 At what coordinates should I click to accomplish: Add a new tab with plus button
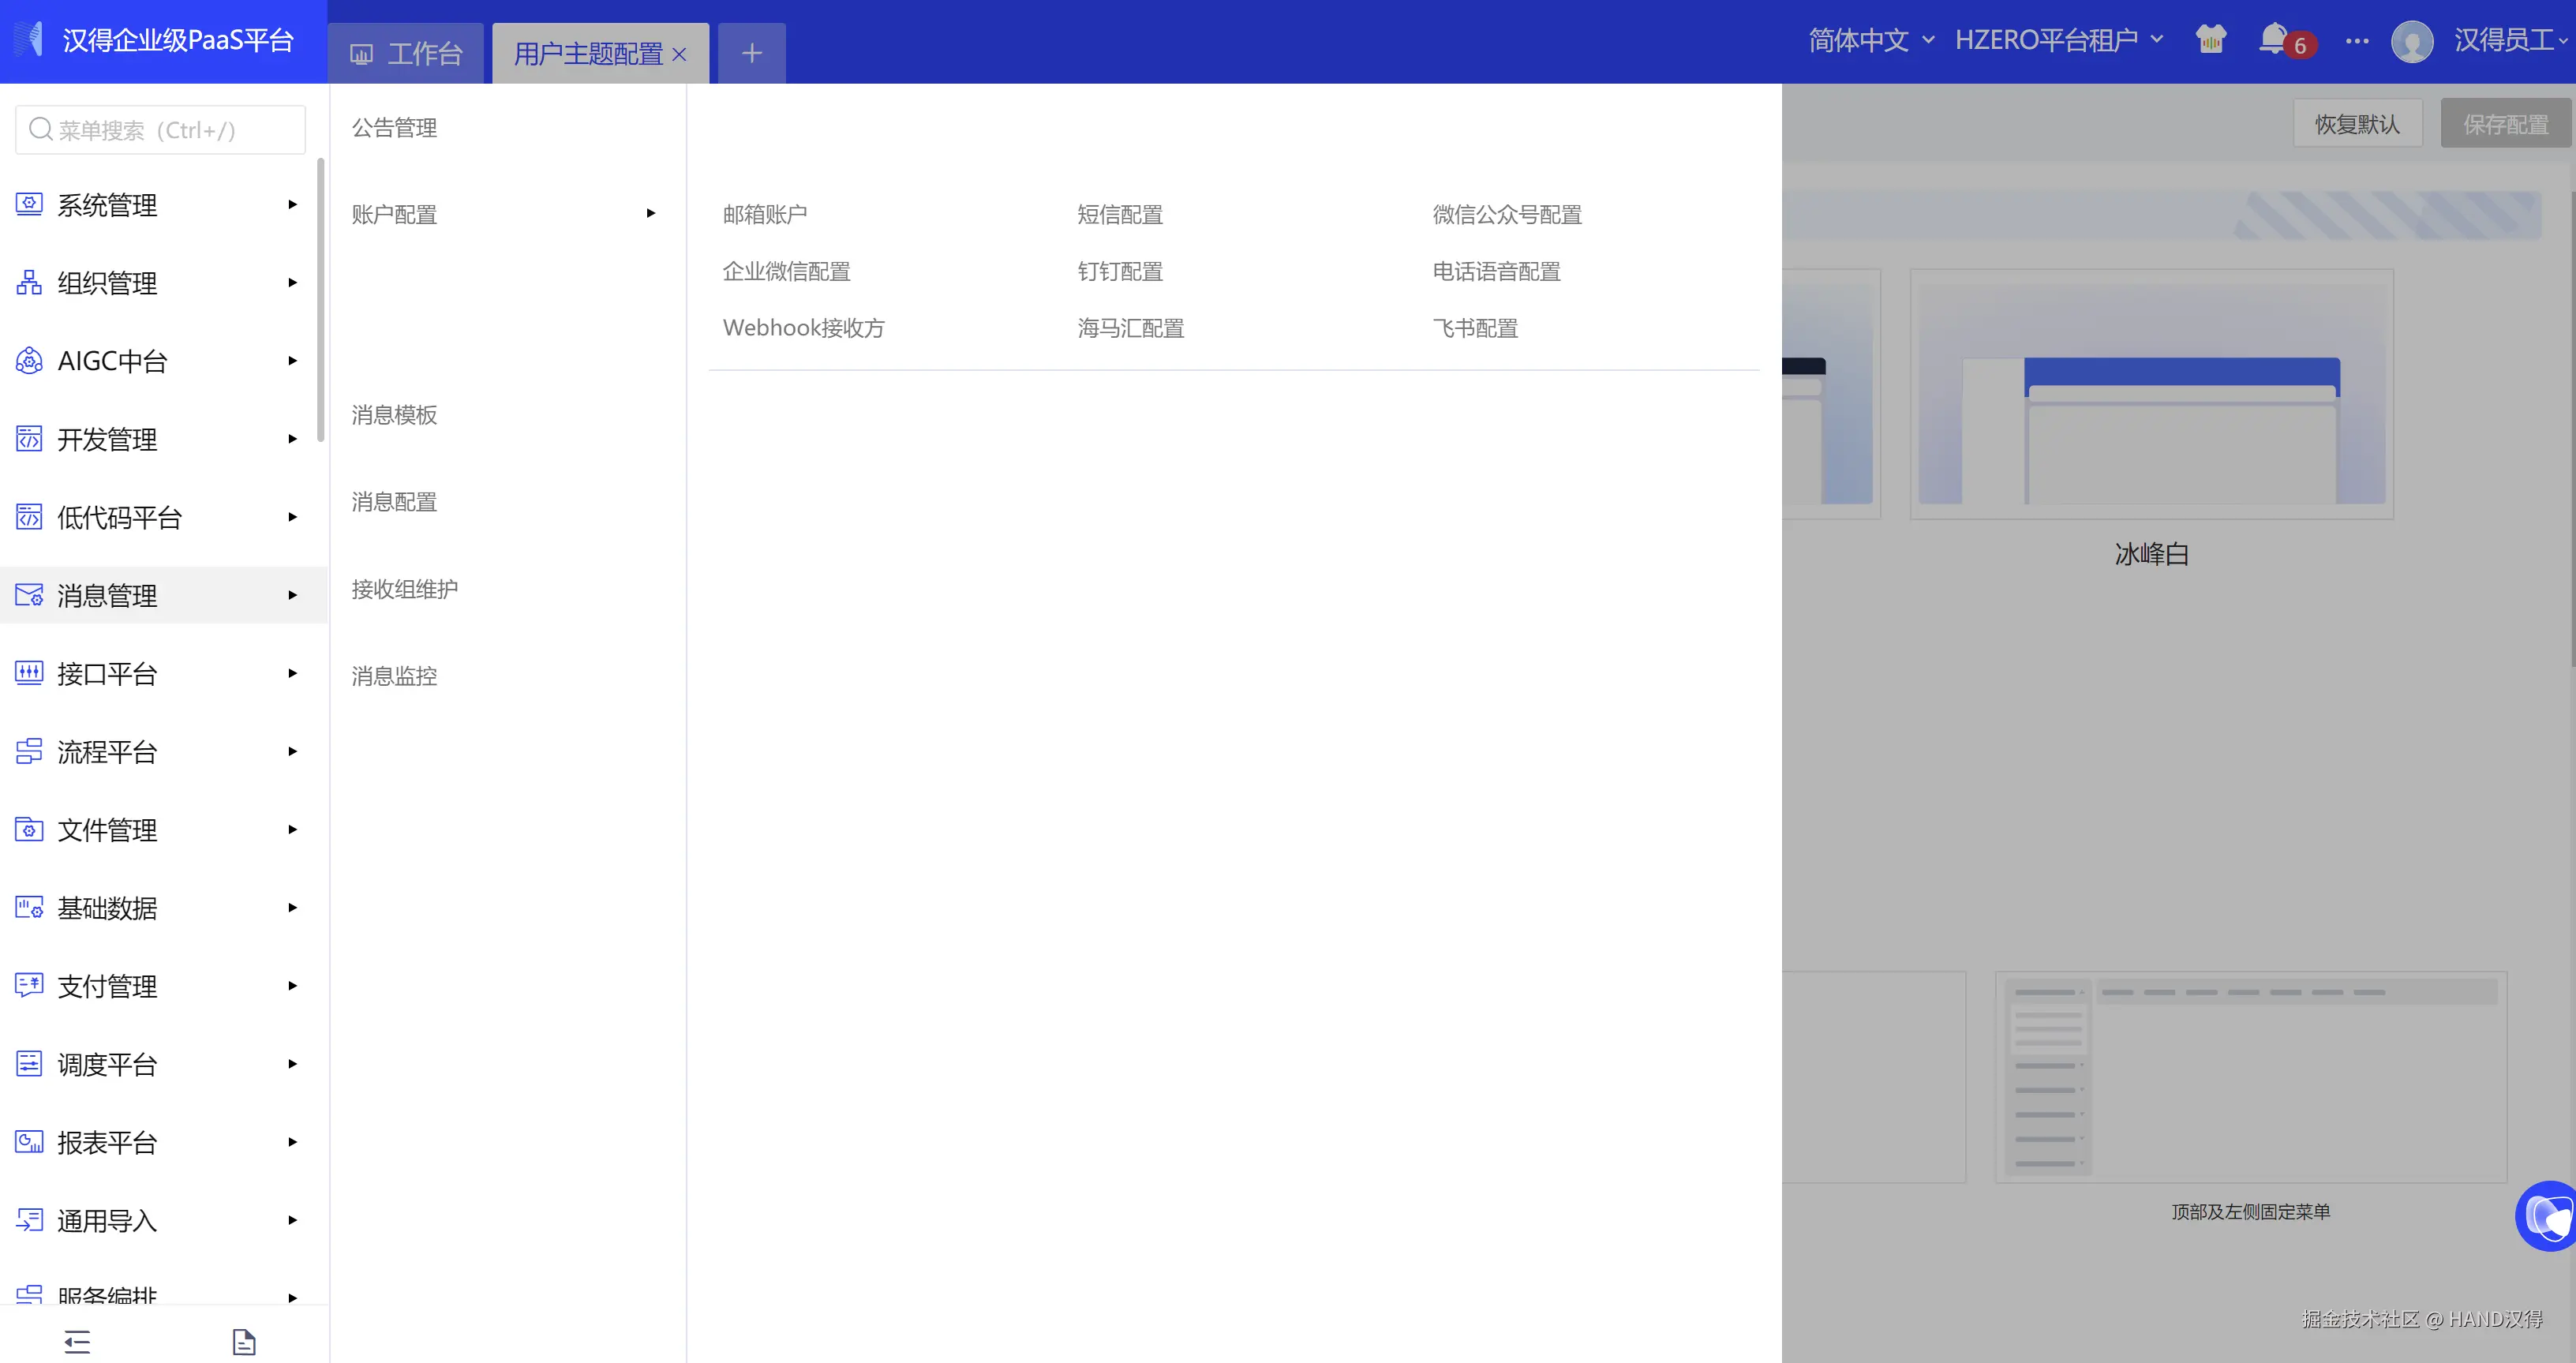pos(752,53)
